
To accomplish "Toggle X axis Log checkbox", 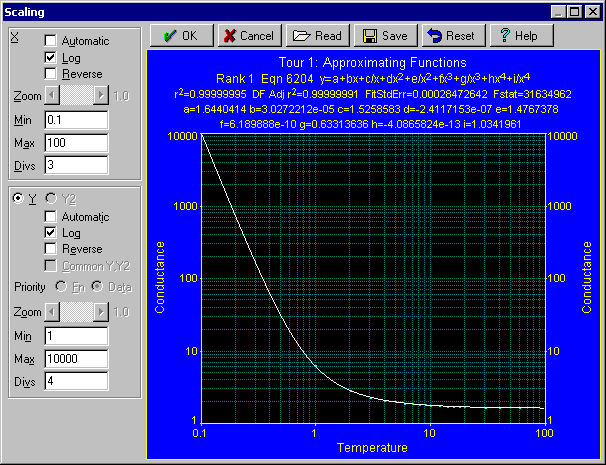I will pos(51,58).
